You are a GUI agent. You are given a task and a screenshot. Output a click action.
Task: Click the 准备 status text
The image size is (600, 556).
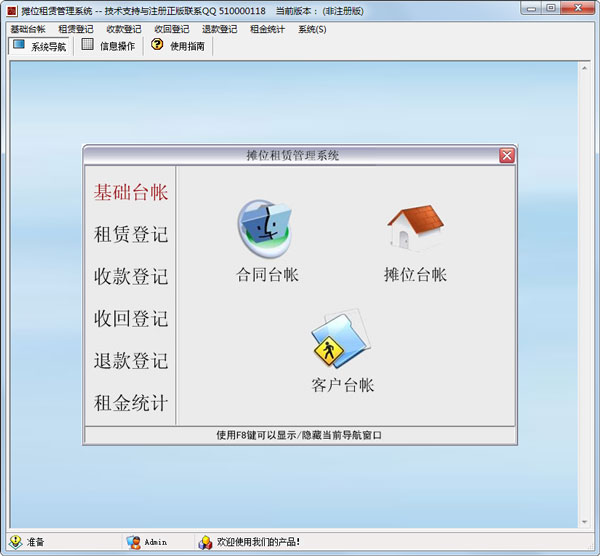pos(35,542)
